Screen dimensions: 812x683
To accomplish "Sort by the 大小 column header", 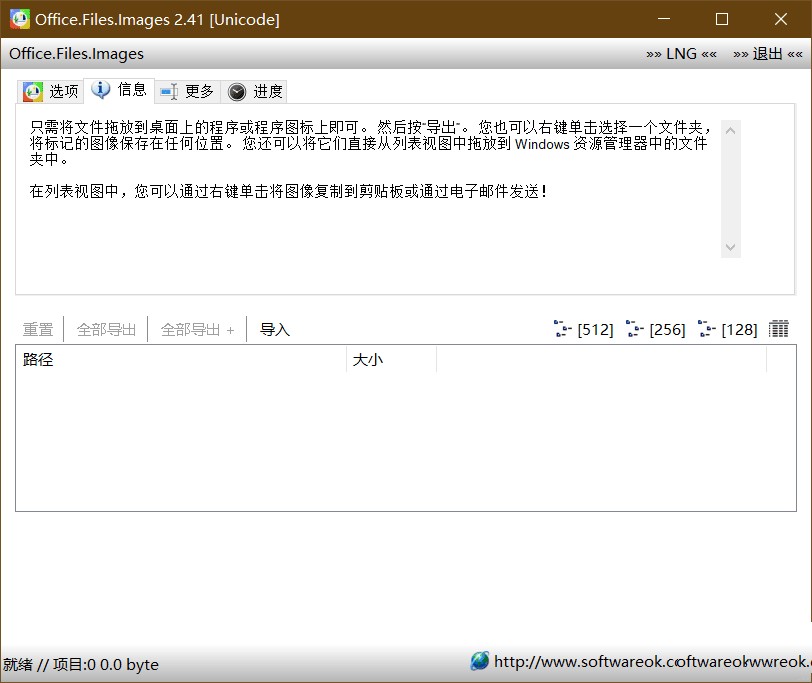I will tap(392, 359).
